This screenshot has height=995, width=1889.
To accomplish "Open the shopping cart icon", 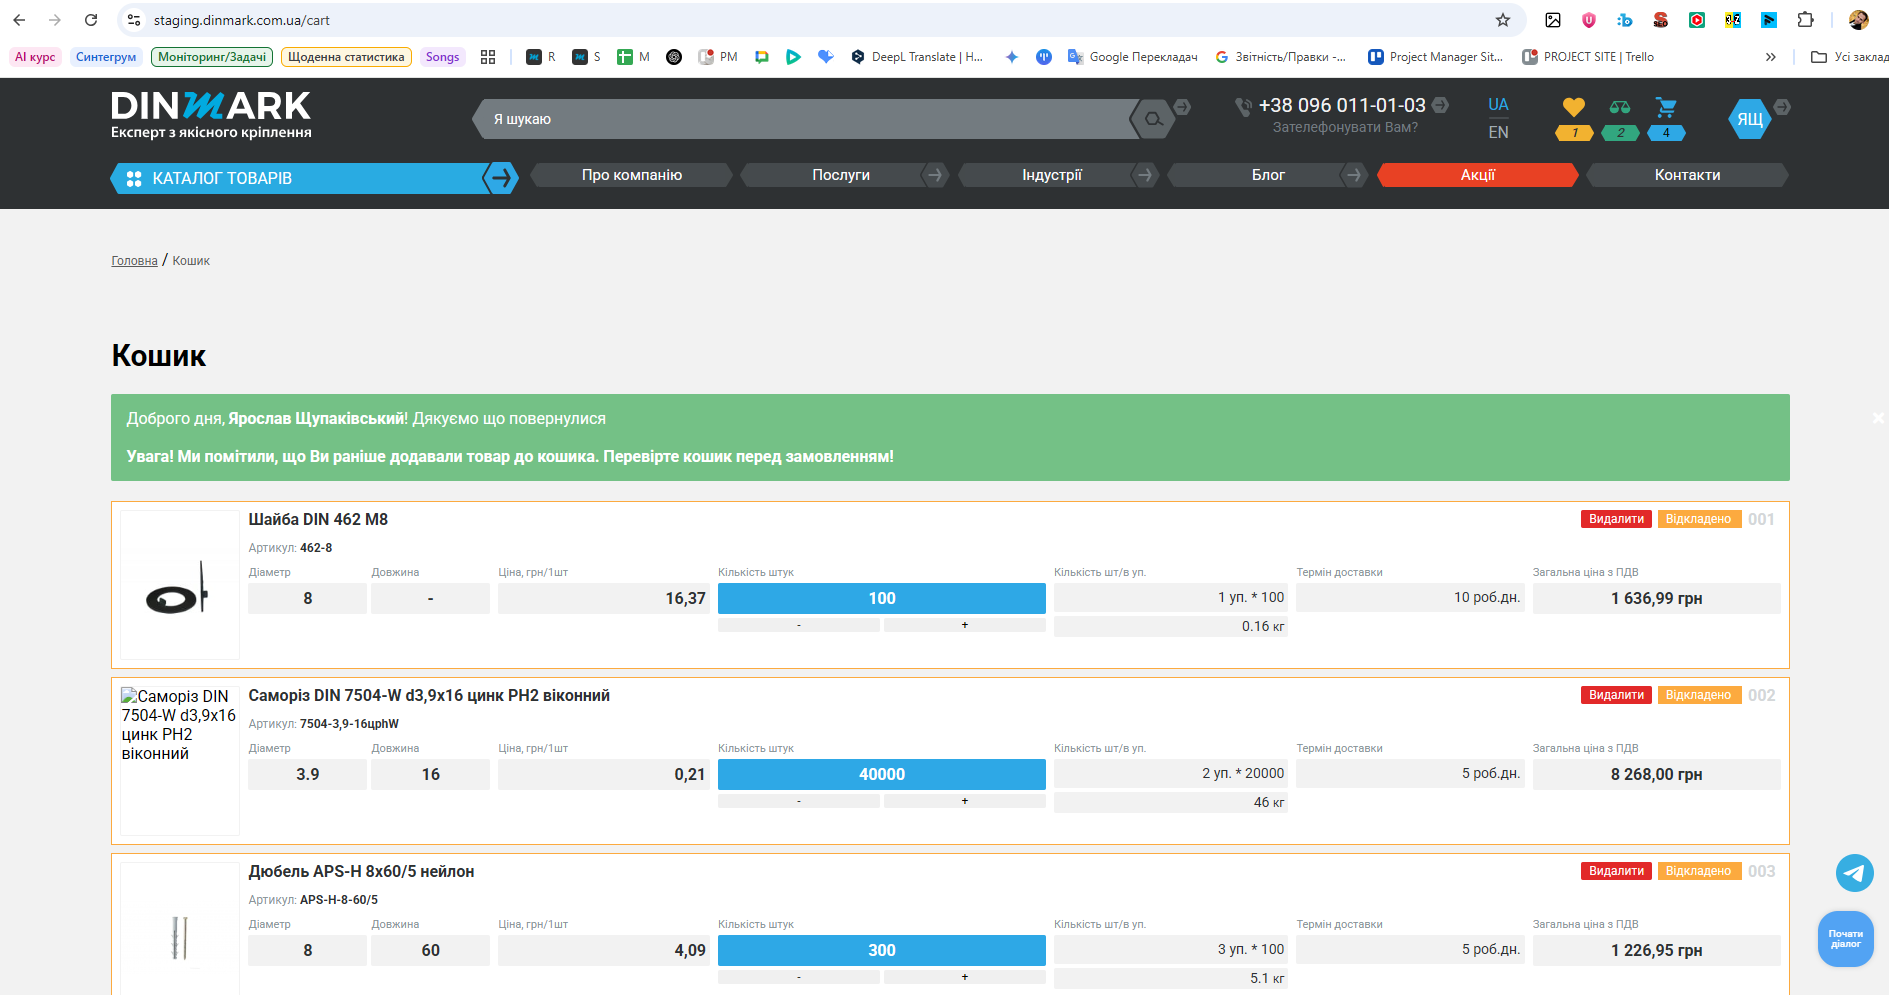I will [x=1666, y=107].
